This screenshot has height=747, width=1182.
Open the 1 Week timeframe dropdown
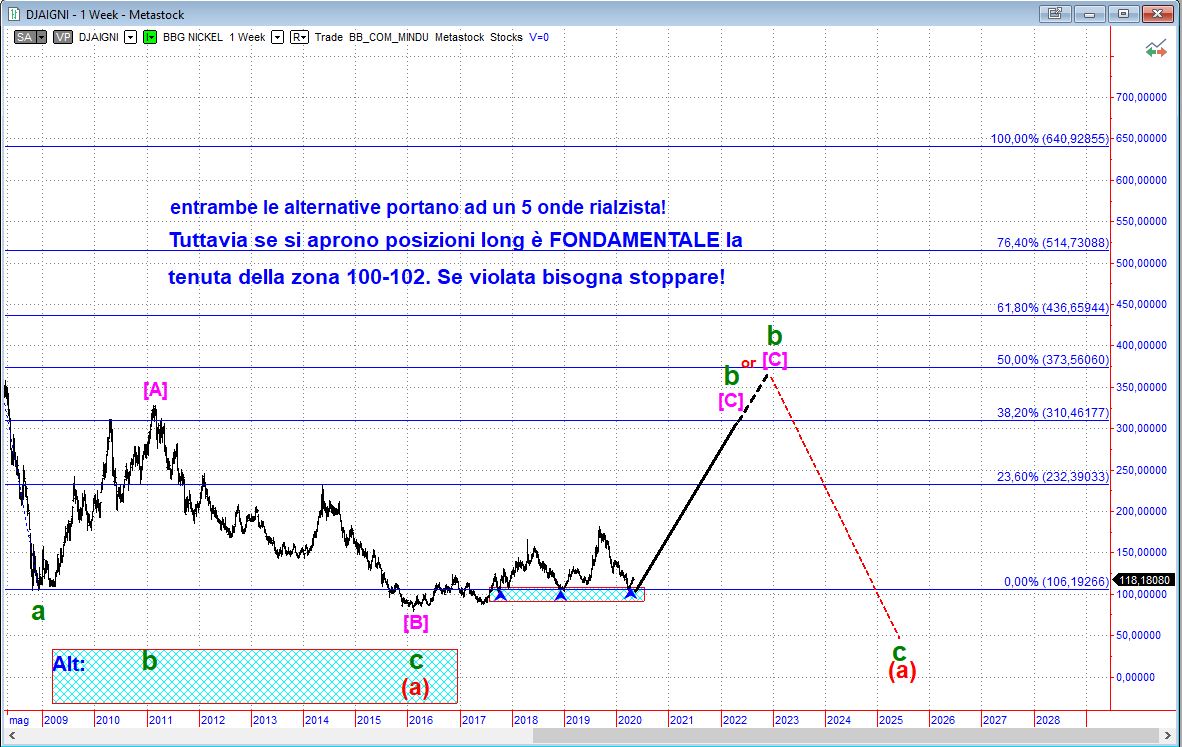coord(277,37)
